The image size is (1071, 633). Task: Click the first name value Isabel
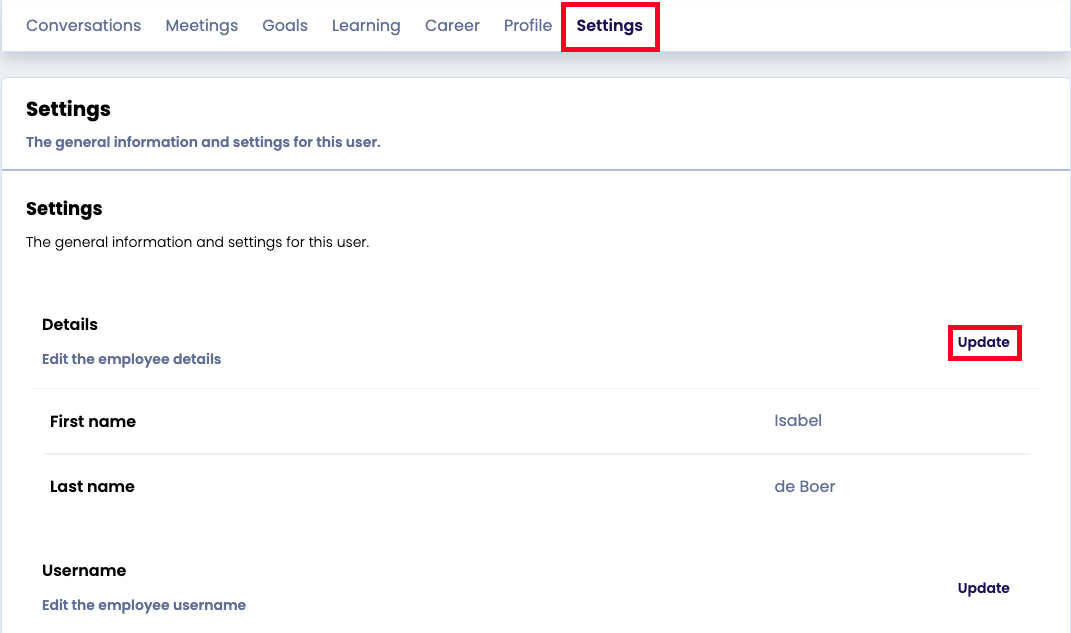(797, 421)
